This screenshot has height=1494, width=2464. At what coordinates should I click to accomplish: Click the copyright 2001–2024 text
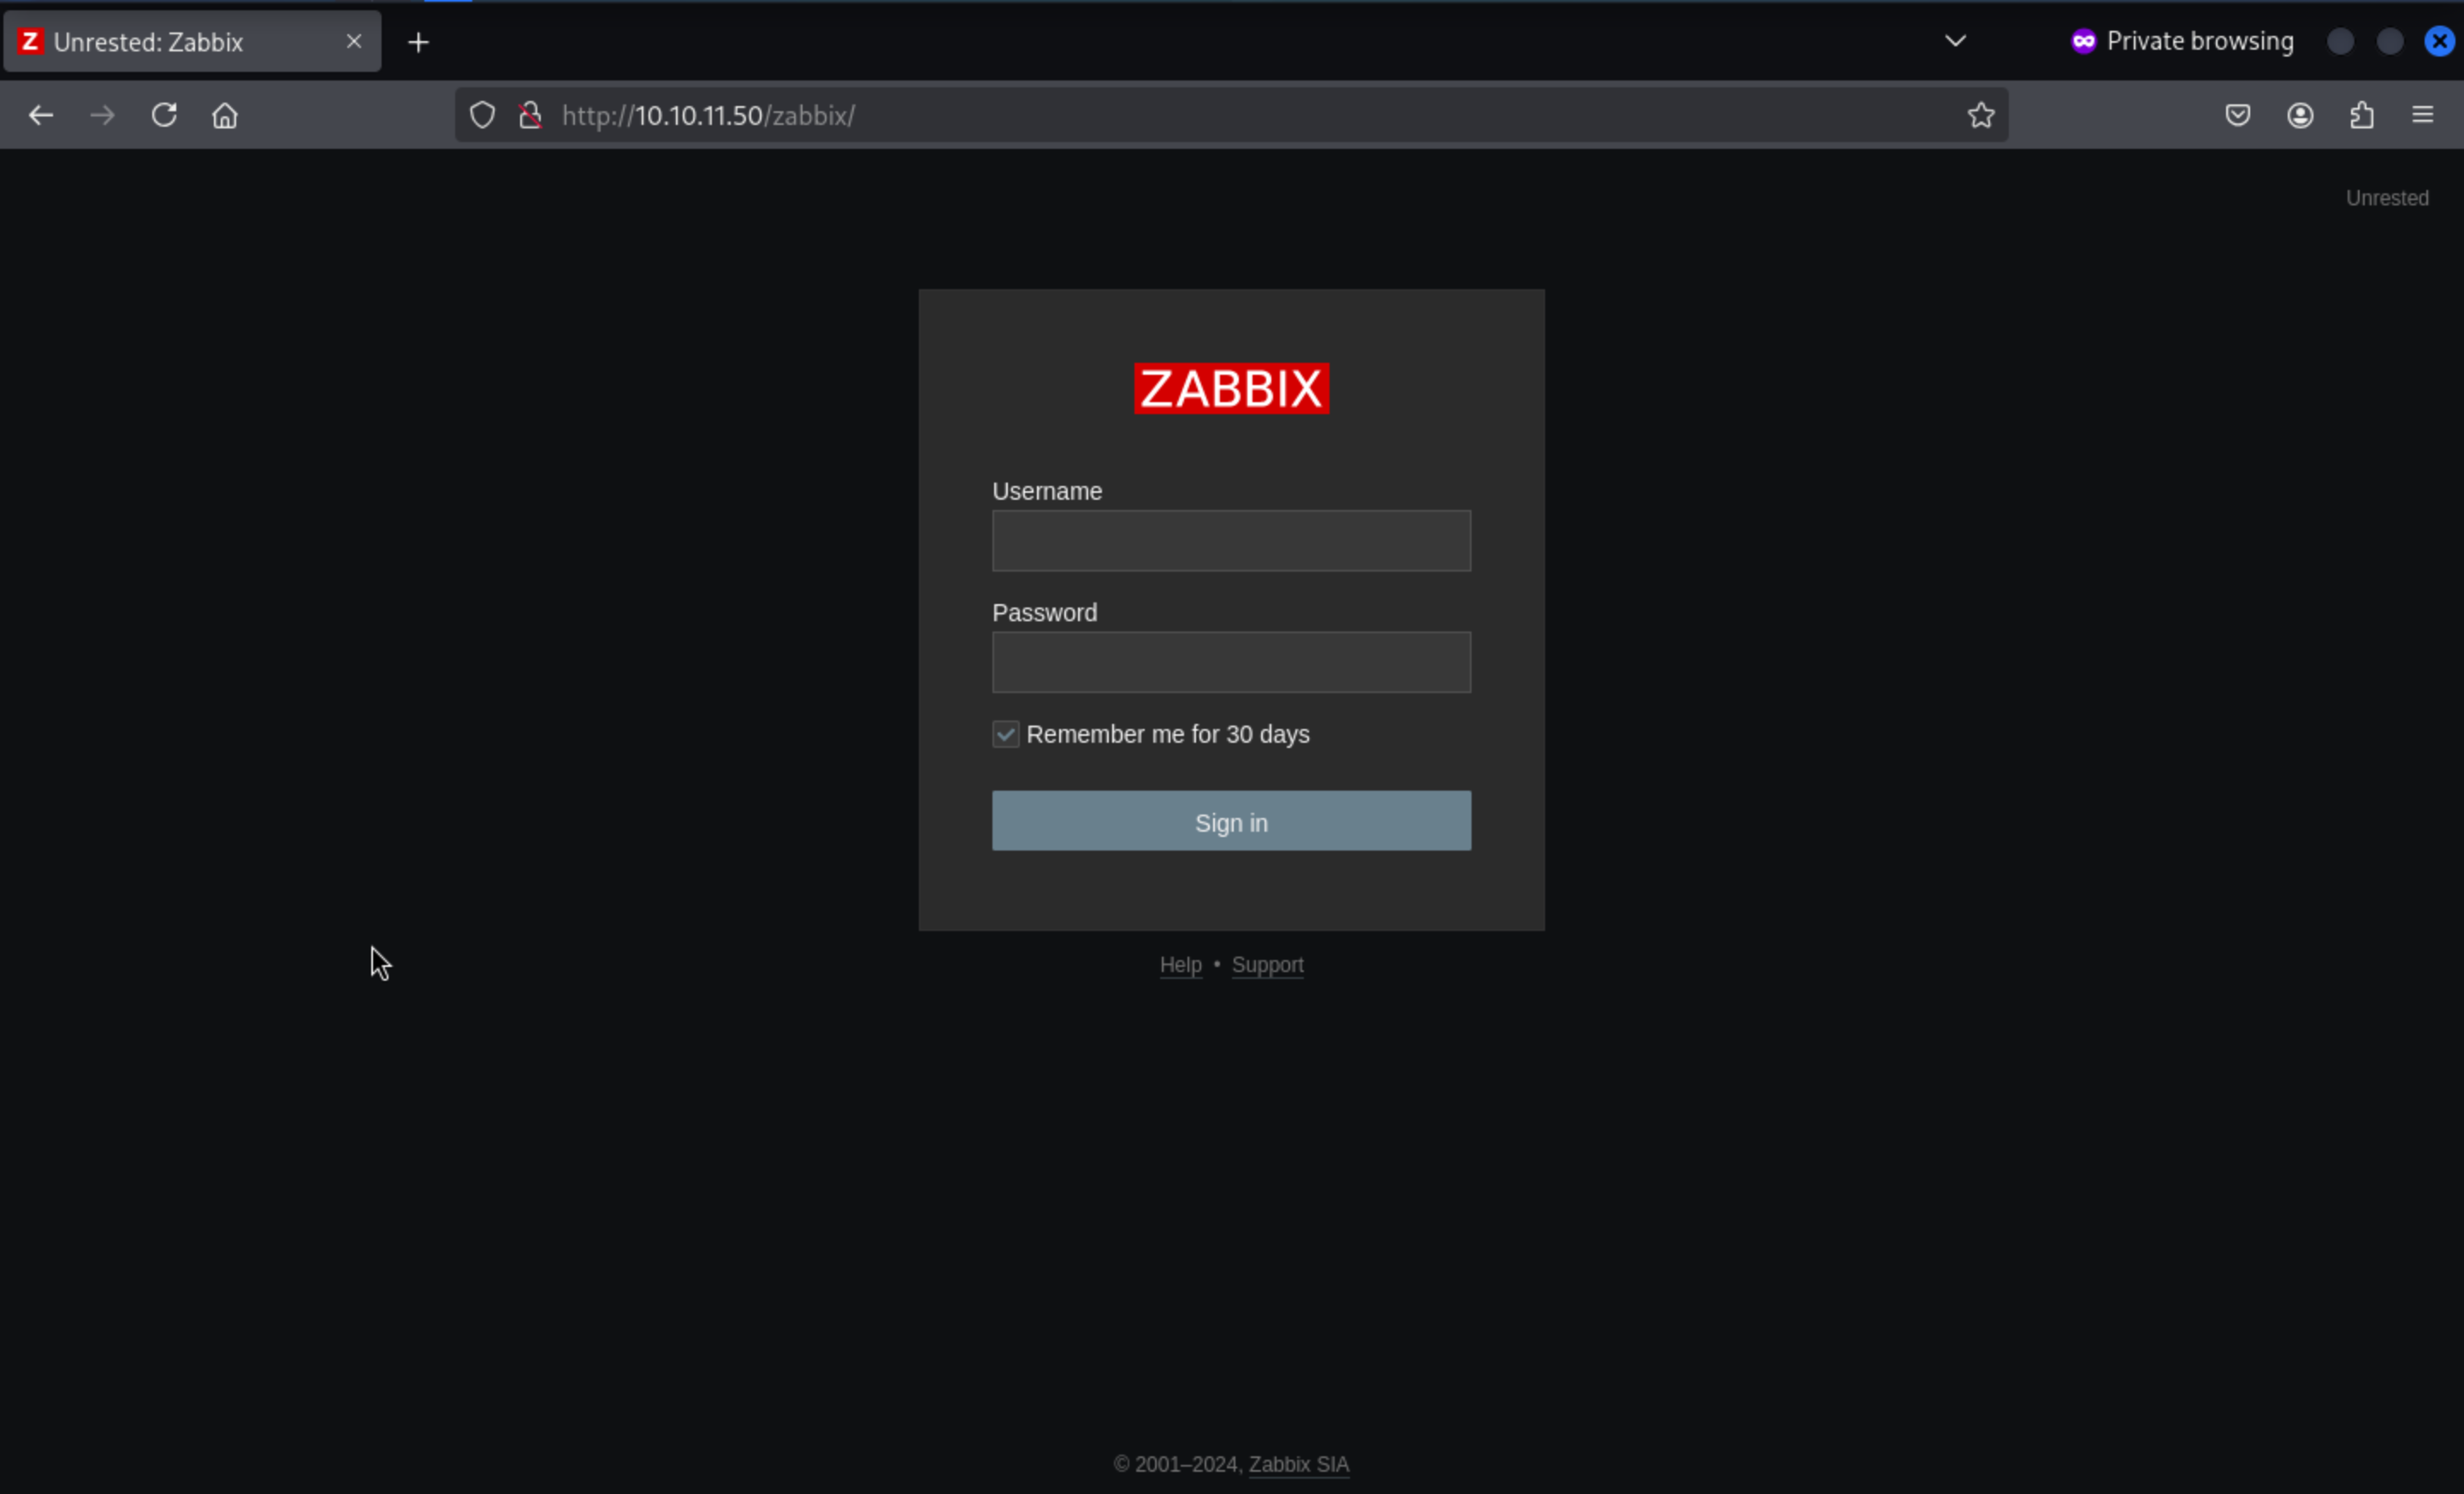pyautogui.click(x=1177, y=1464)
